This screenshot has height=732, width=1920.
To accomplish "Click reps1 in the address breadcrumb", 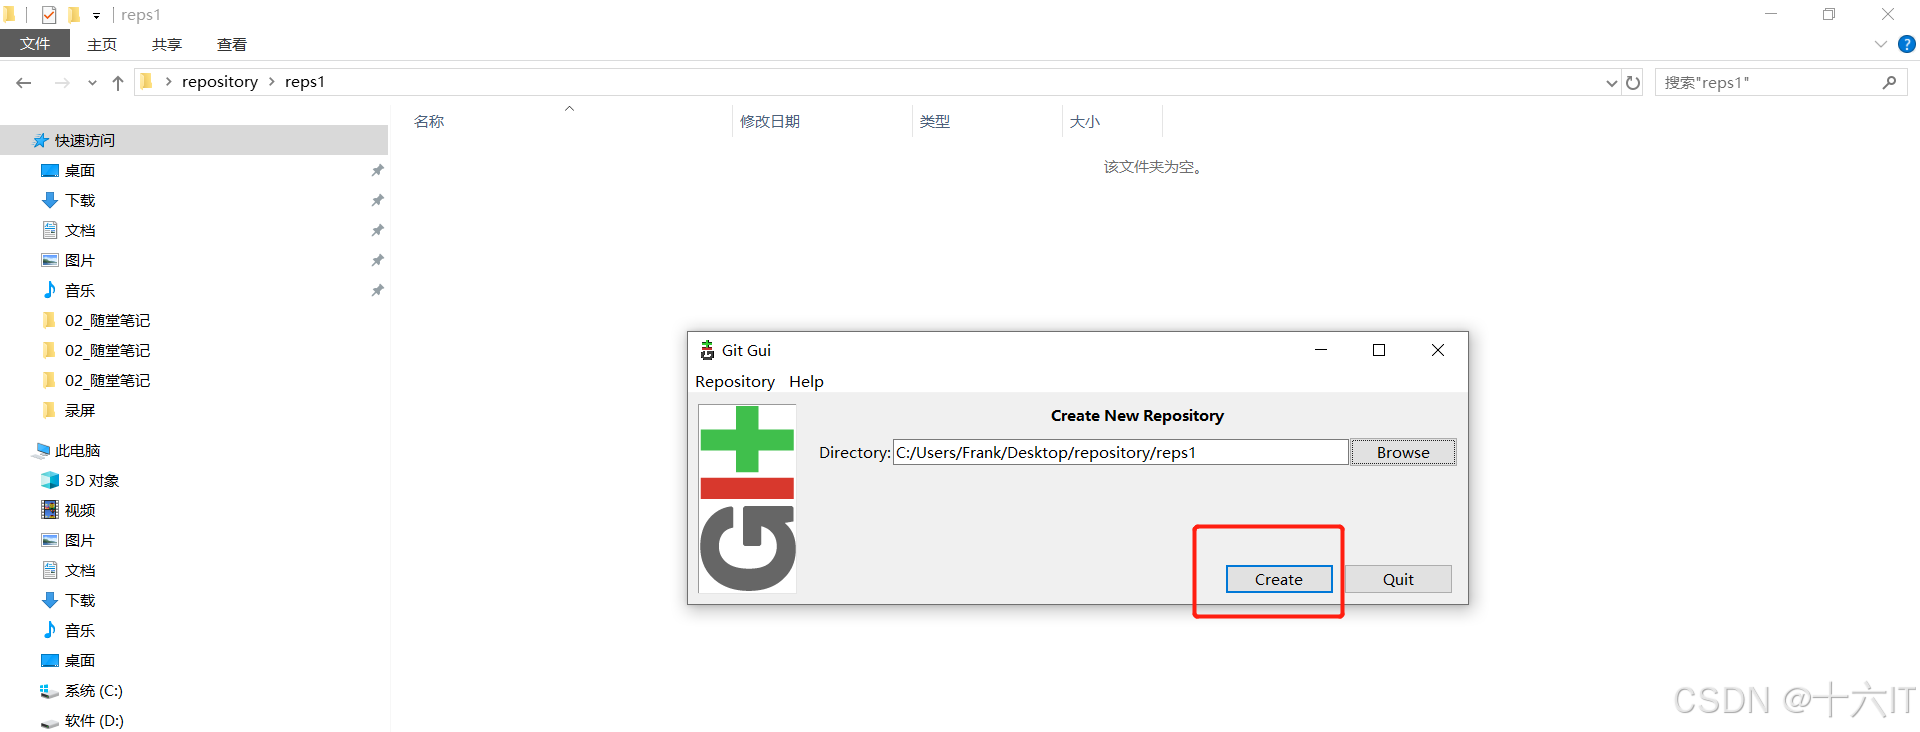I will tap(305, 82).
